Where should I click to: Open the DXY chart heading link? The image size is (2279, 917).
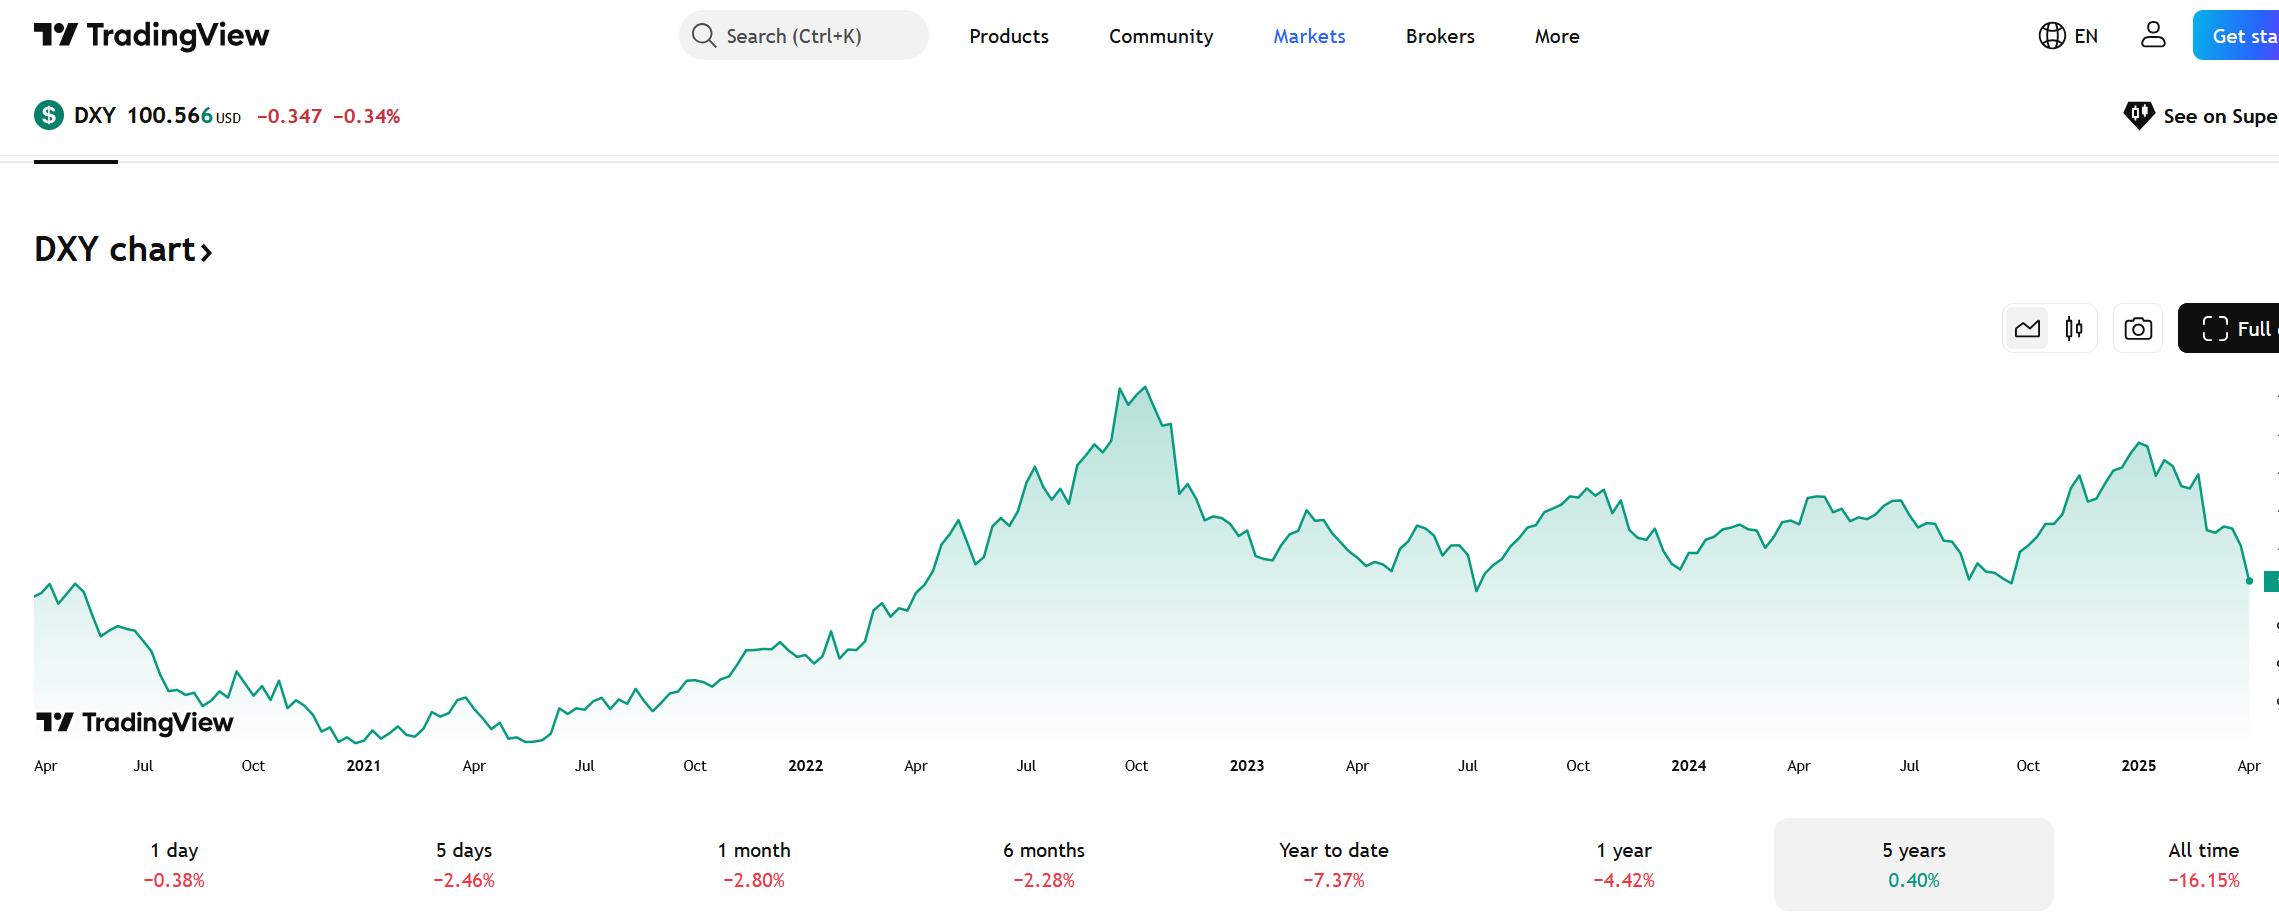pyautogui.click(x=123, y=249)
